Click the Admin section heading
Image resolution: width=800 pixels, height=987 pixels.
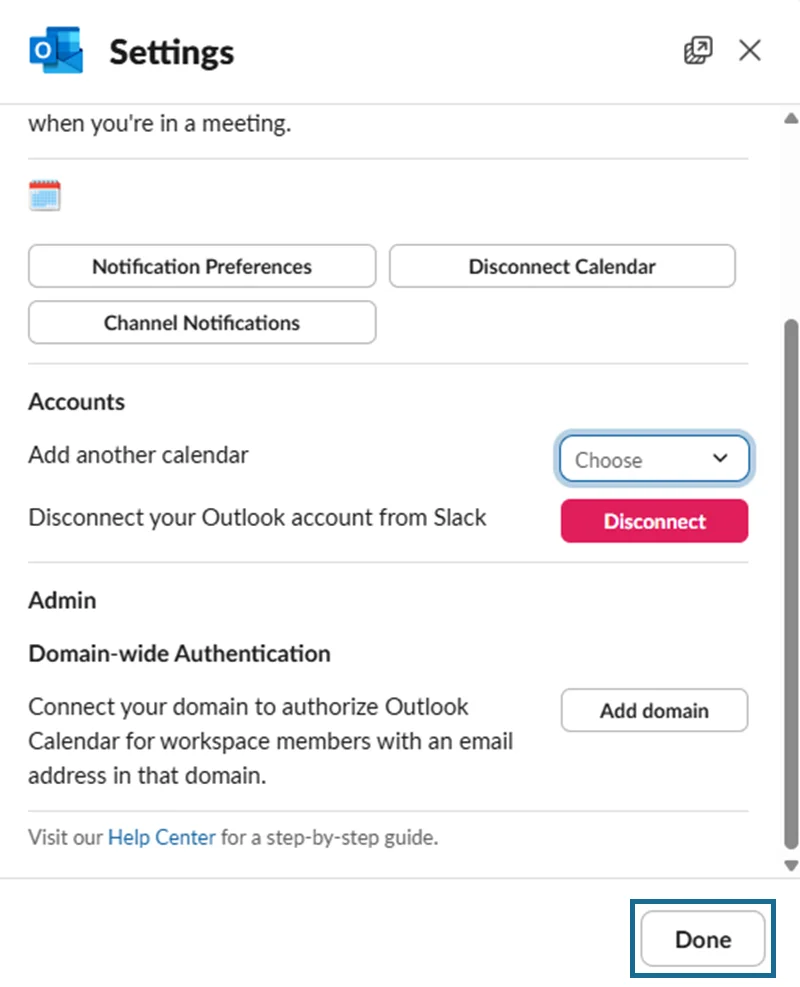(x=62, y=600)
